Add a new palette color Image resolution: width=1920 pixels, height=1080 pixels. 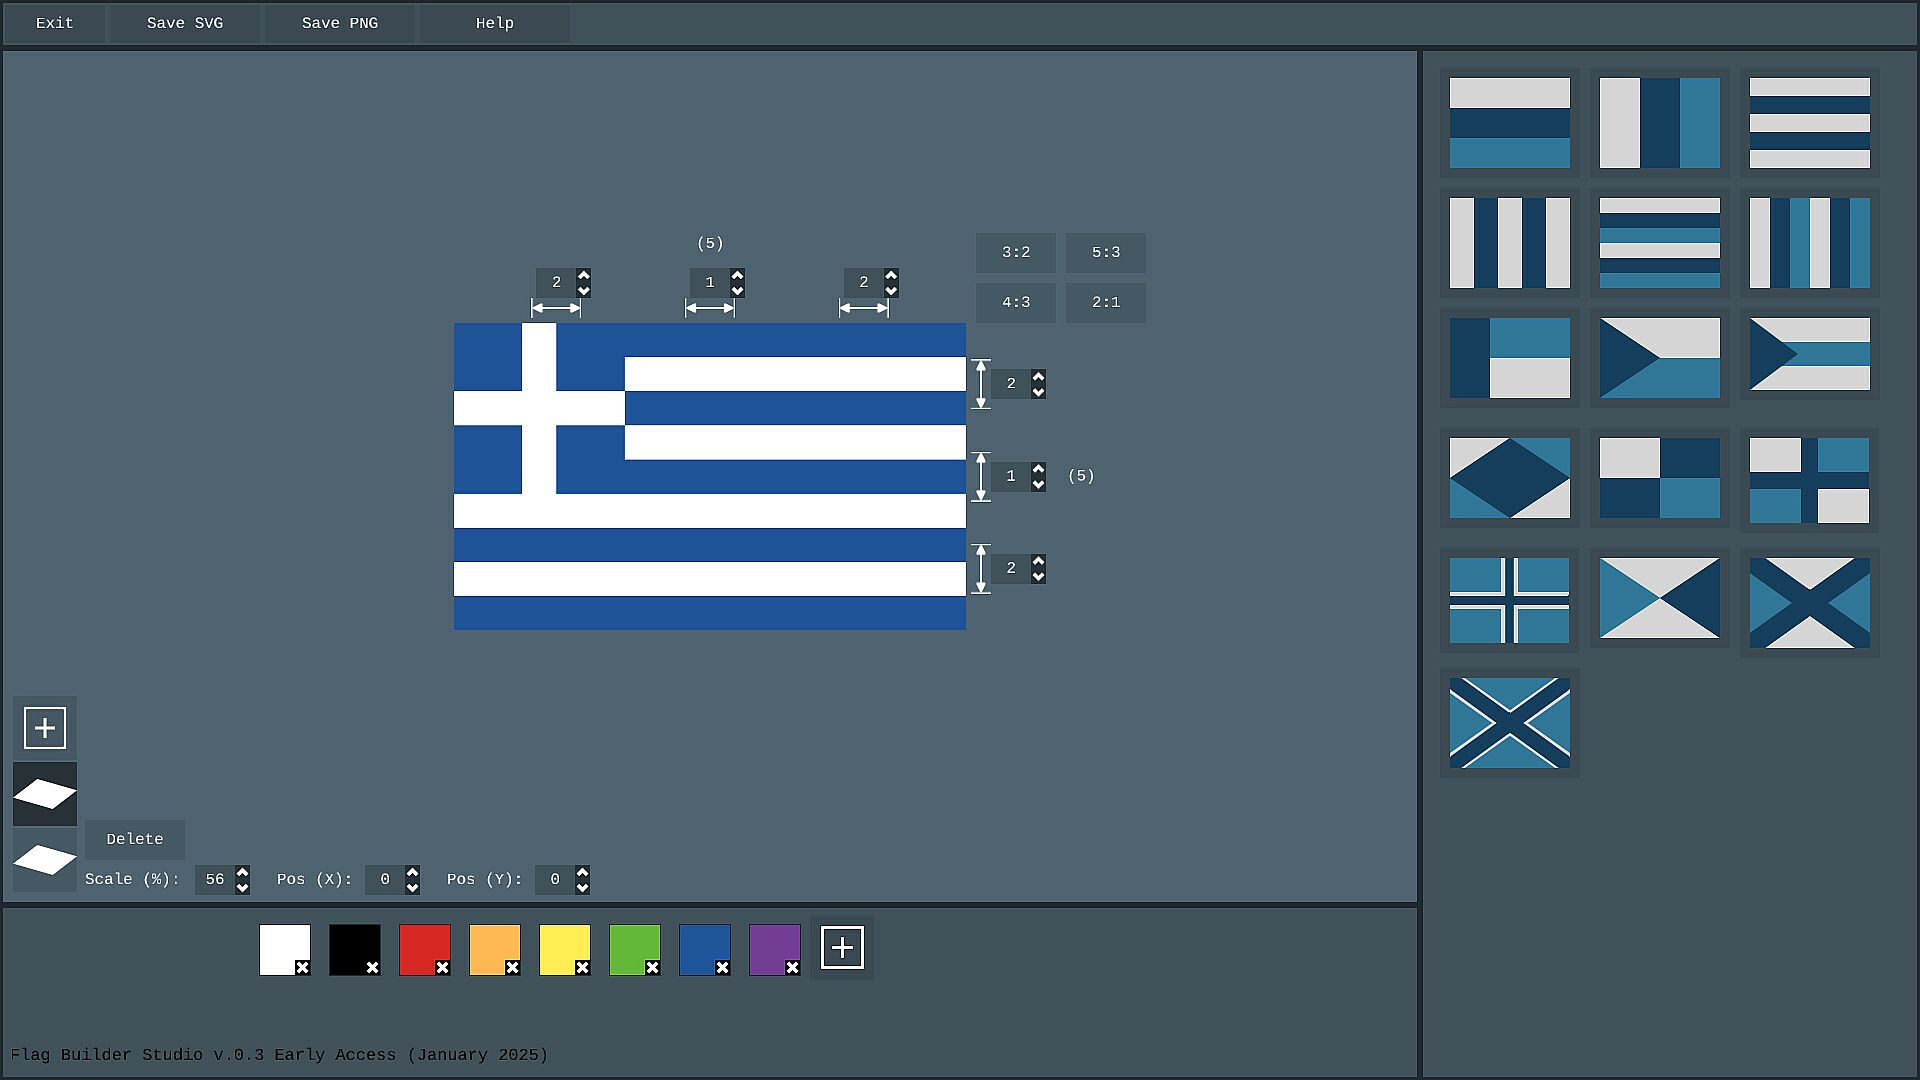(842, 948)
